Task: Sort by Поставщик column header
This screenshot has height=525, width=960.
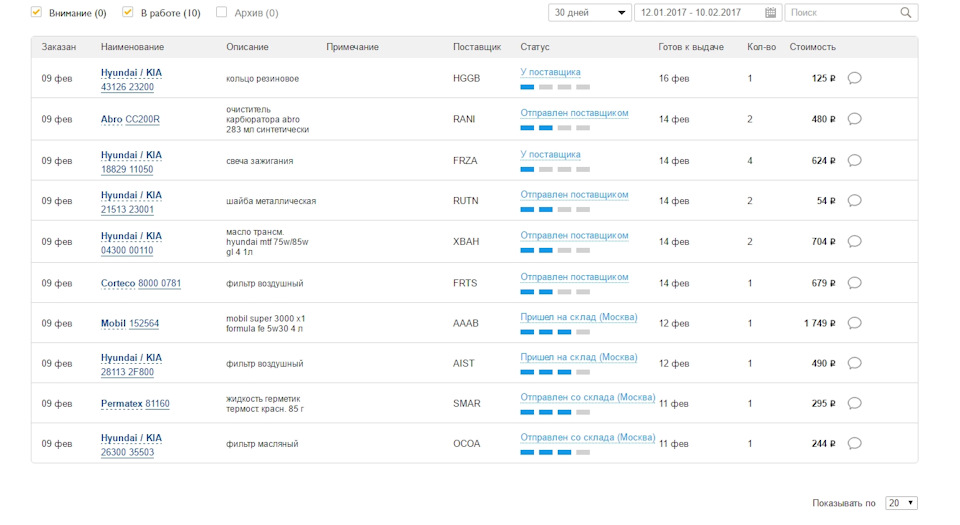Action: (x=477, y=47)
